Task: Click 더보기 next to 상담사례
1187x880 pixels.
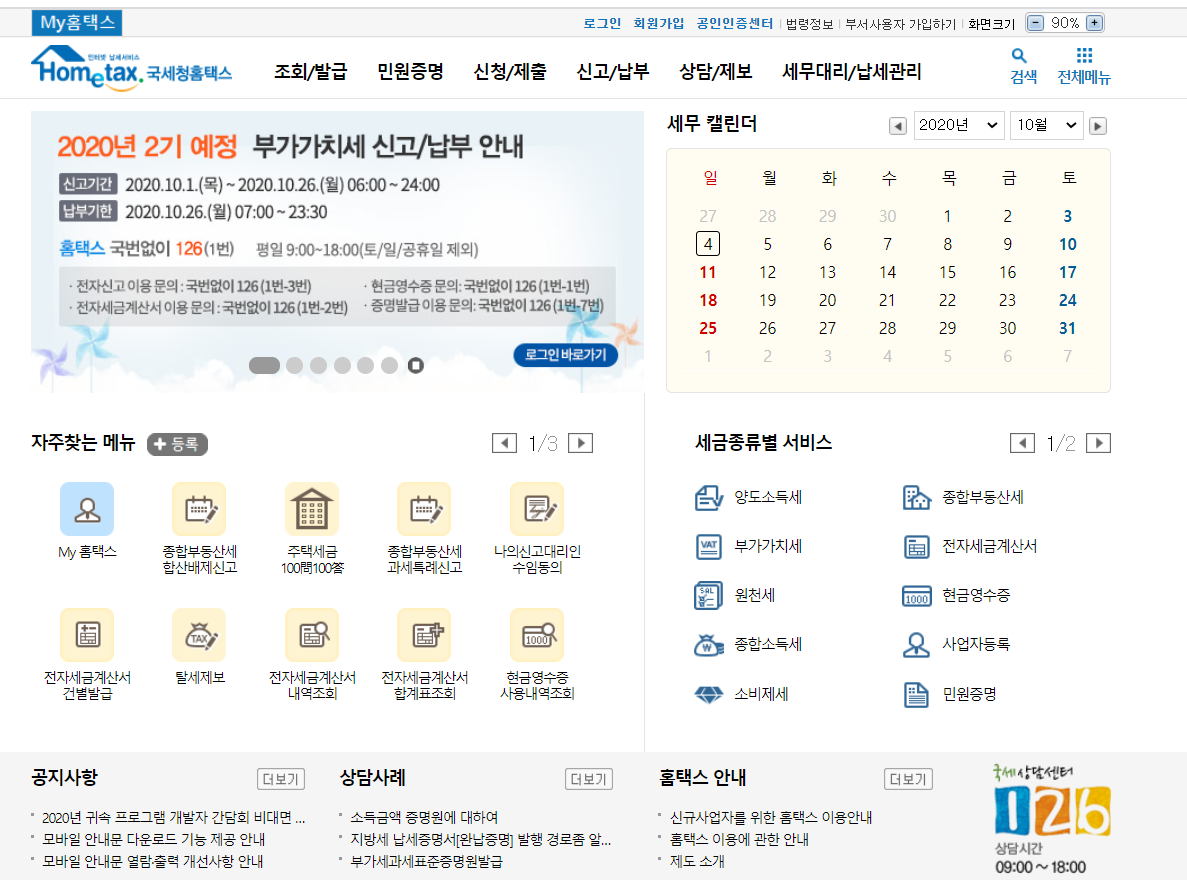Action: click(x=589, y=779)
